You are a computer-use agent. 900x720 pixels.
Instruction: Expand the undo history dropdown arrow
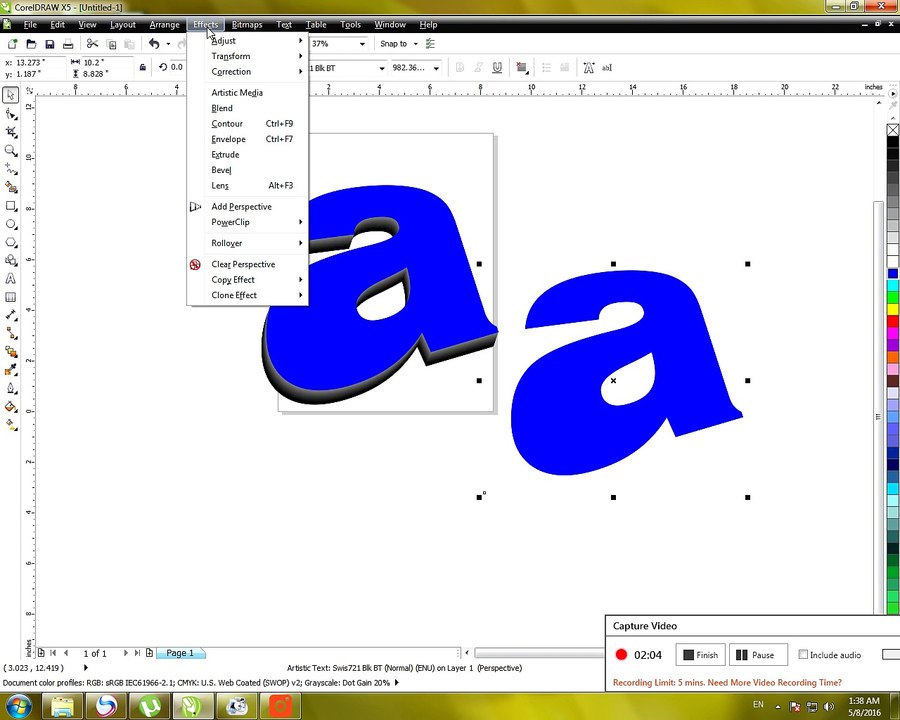168,44
